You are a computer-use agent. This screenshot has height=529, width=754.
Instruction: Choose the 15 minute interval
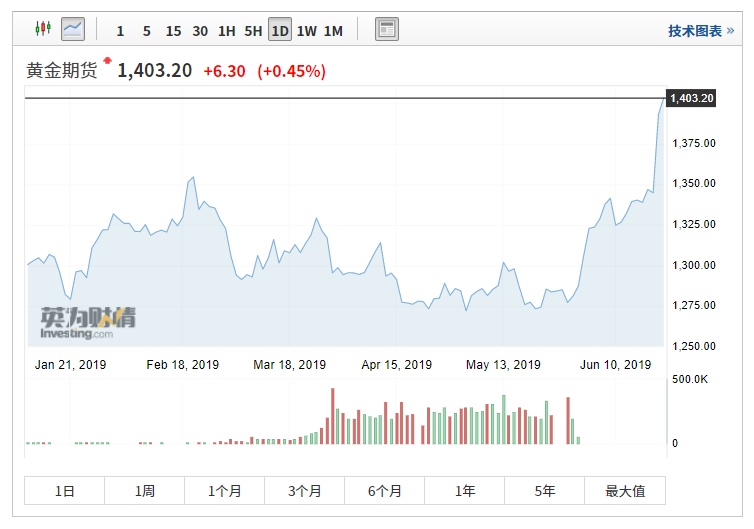(173, 31)
